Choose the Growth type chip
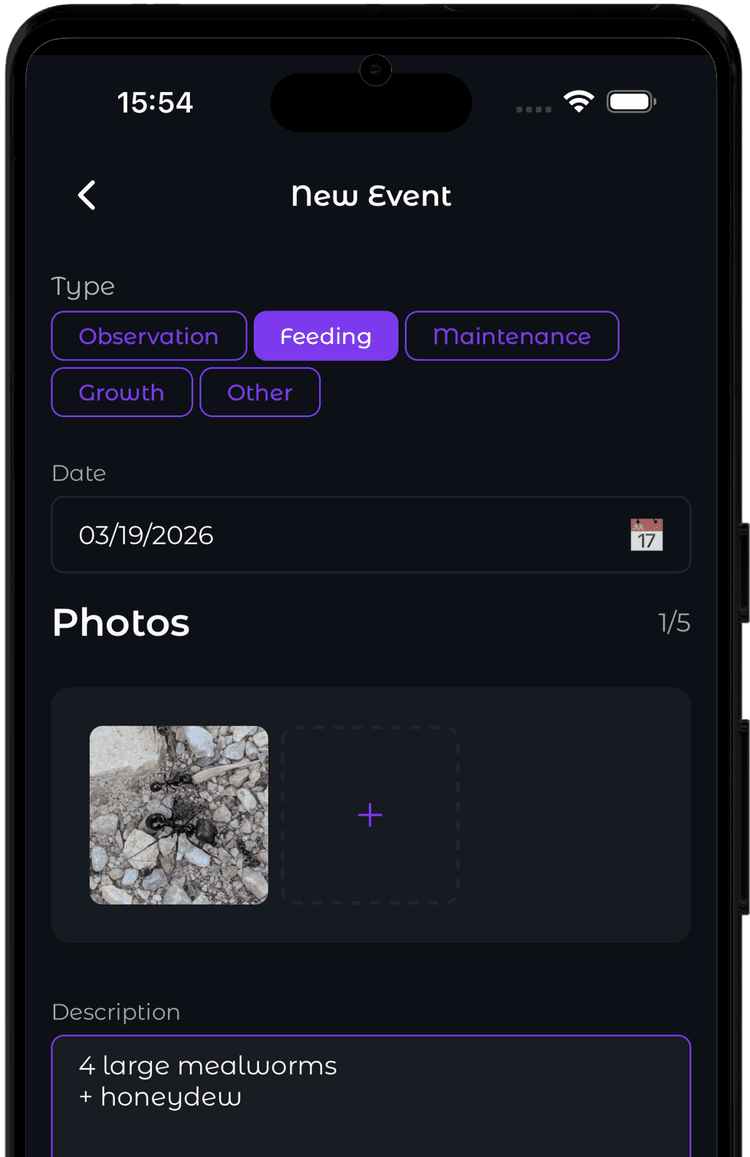Image resolution: width=750 pixels, height=1157 pixels. [x=122, y=393]
